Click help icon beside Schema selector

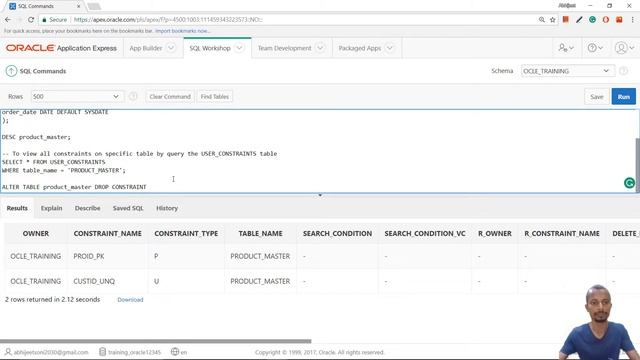pyautogui.click(x=623, y=71)
